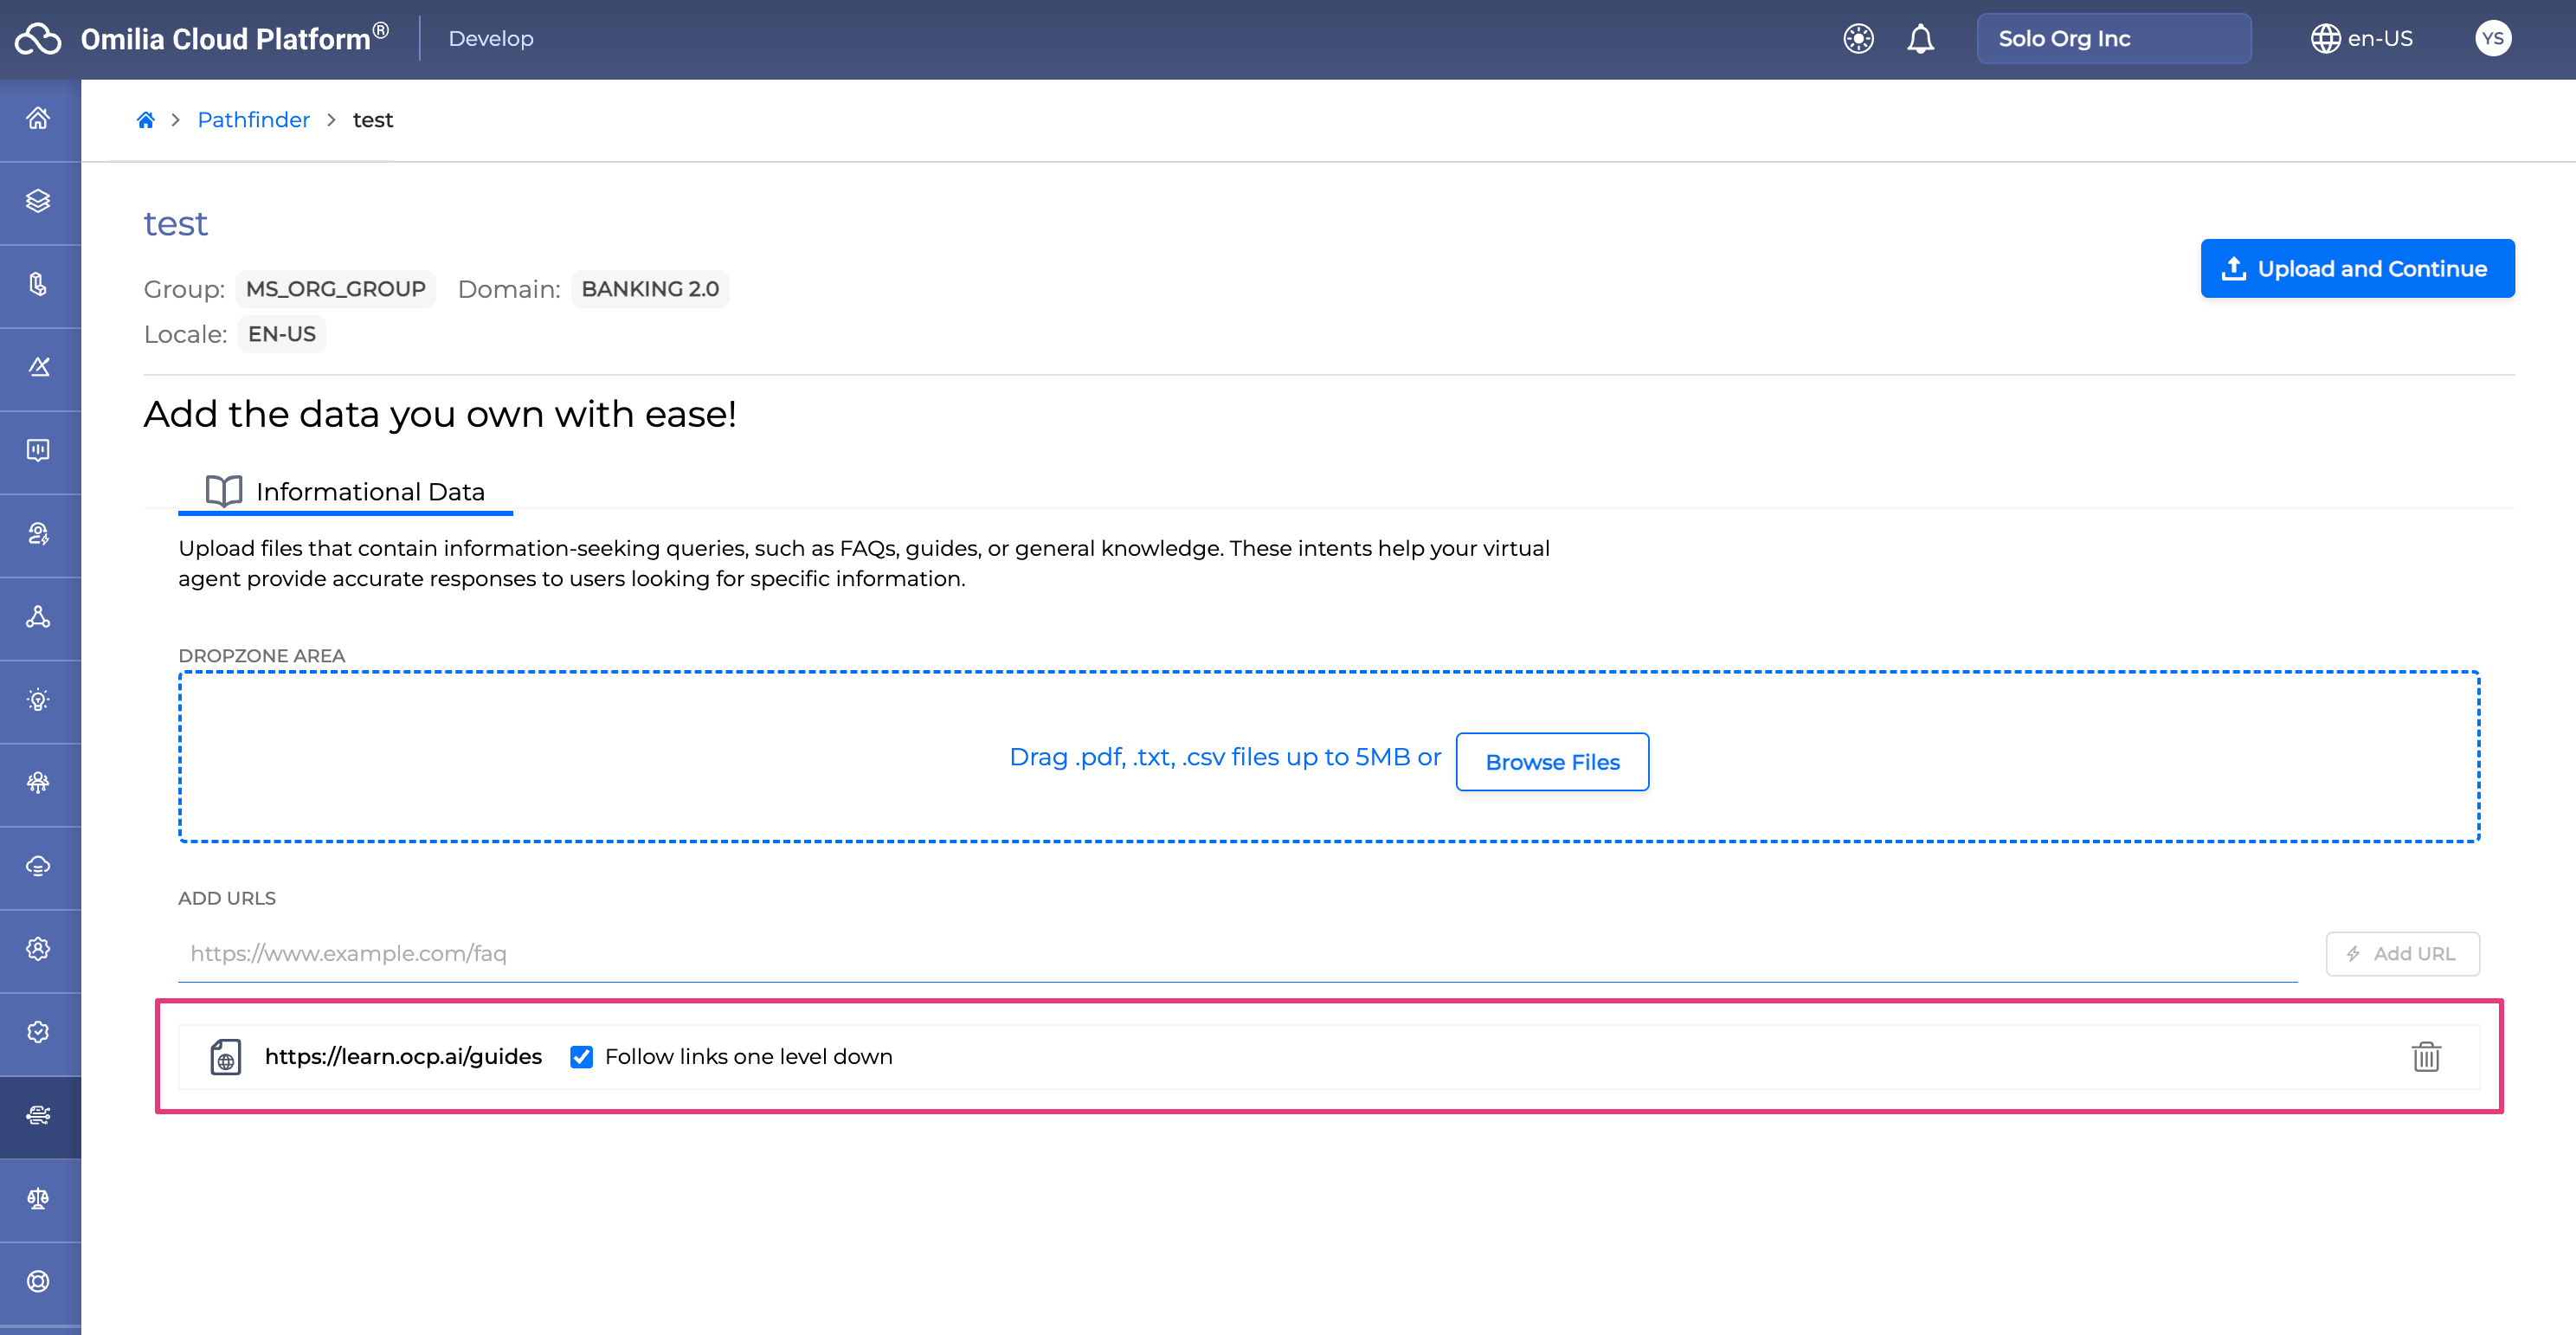Open the en-US language selector

coord(2362,39)
